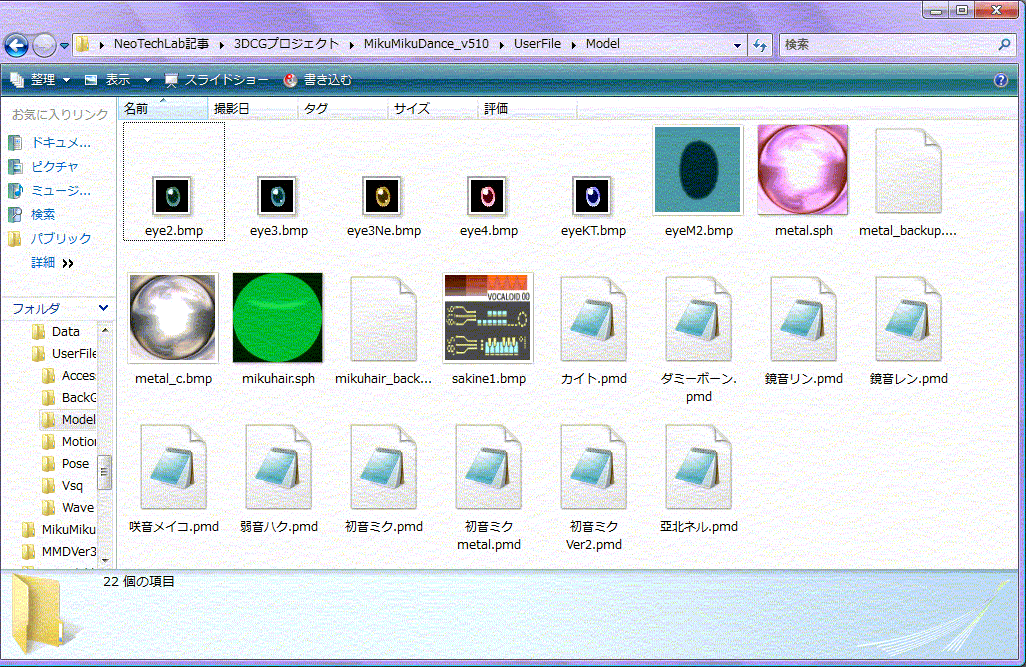The width and height of the screenshot is (1026, 667).
Task: Click the address bar refresh button
Action: click(760, 45)
